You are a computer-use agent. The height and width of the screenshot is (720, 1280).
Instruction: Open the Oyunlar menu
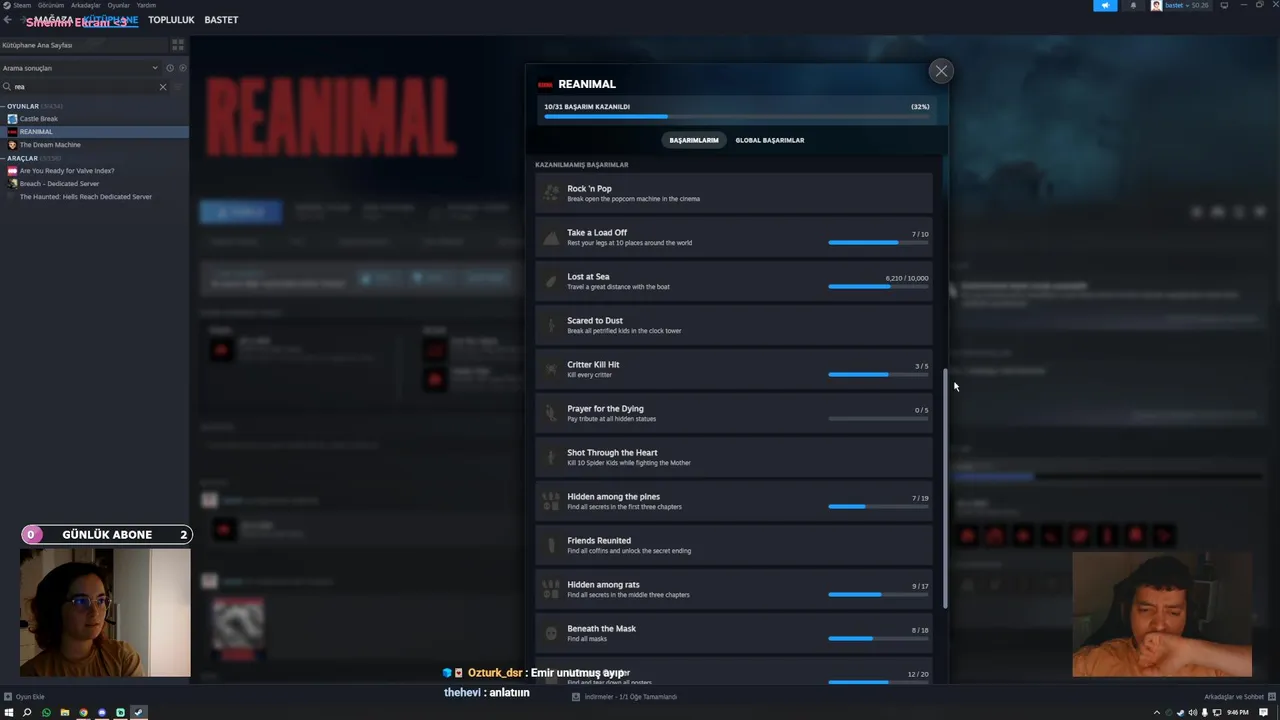[x=119, y=5]
